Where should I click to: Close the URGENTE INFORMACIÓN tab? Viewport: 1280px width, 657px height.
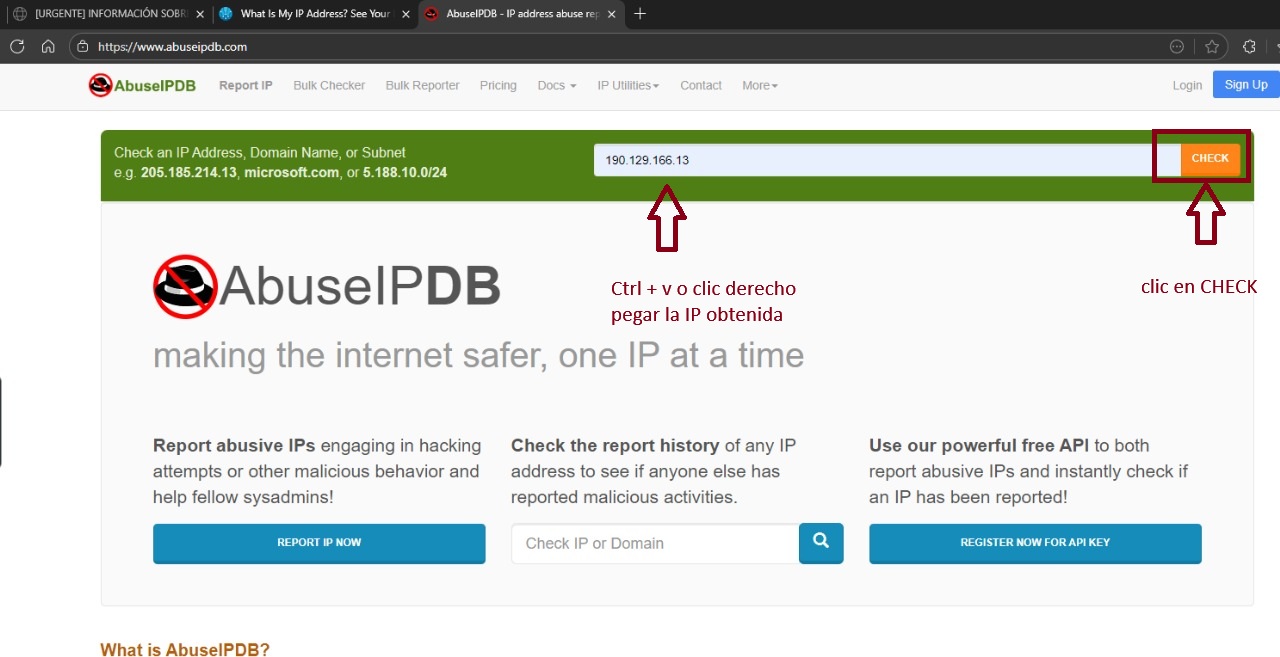[199, 14]
